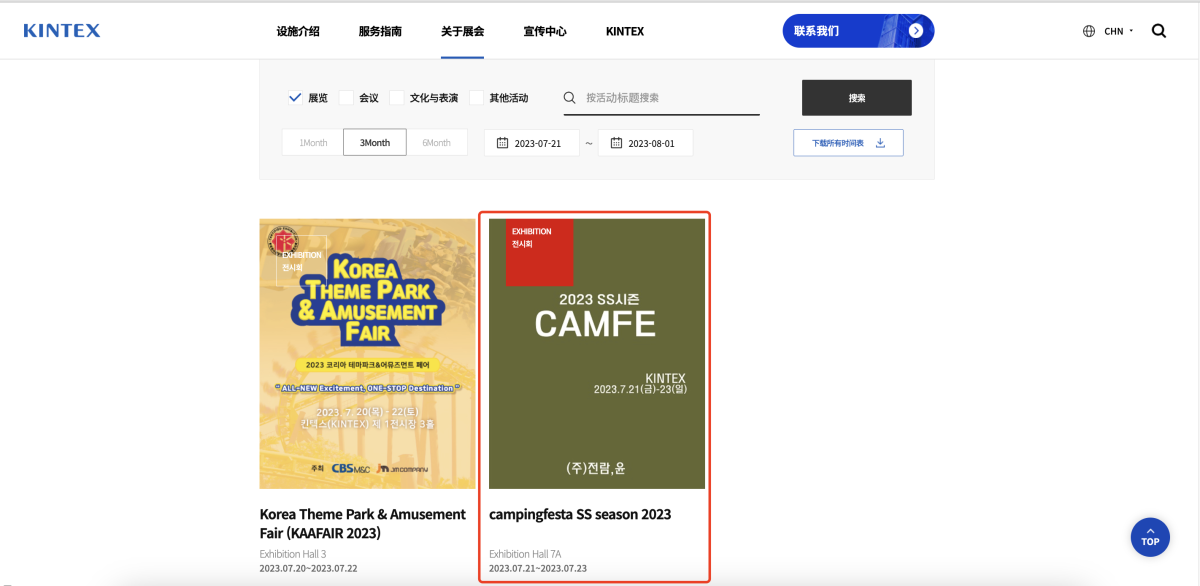Open the CAMFE exhibition poster thumbnail
1200x586 pixels.
click(x=596, y=353)
